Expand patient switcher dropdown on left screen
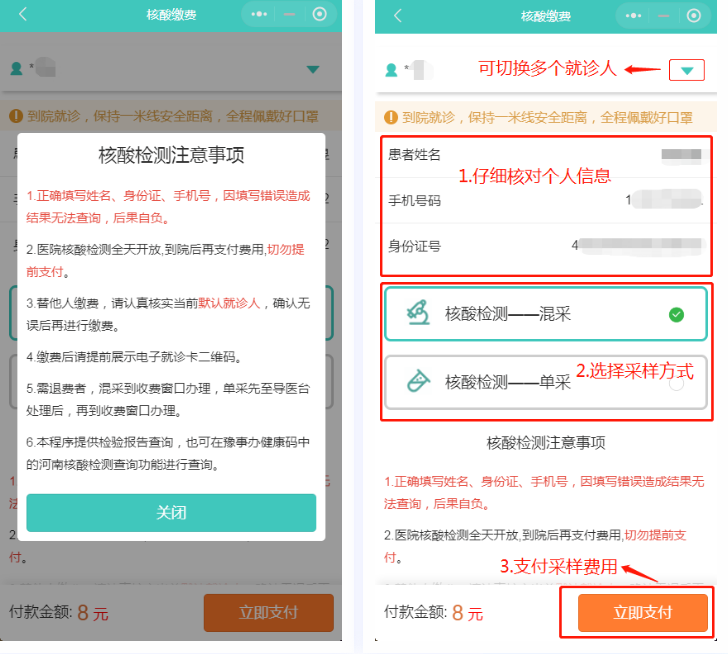The image size is (728, 654). (x=313, y=70)
